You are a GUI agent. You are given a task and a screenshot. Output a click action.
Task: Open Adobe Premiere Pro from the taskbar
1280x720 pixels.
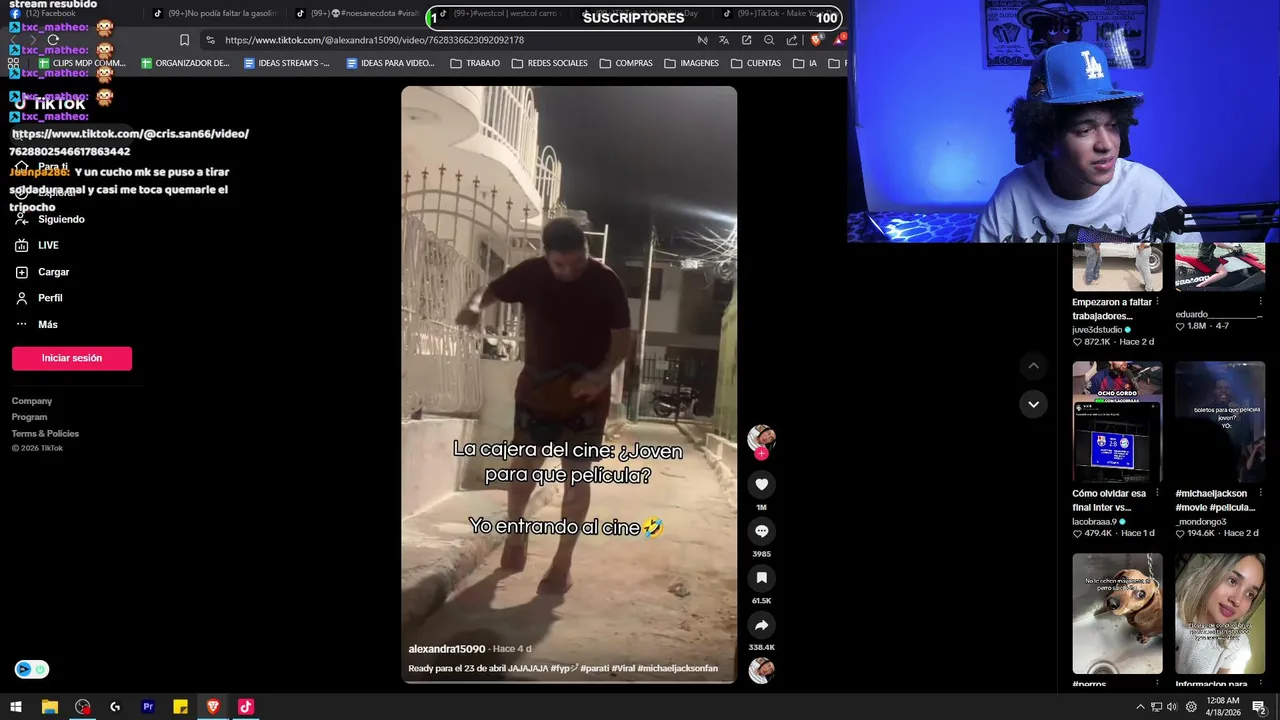148,707
